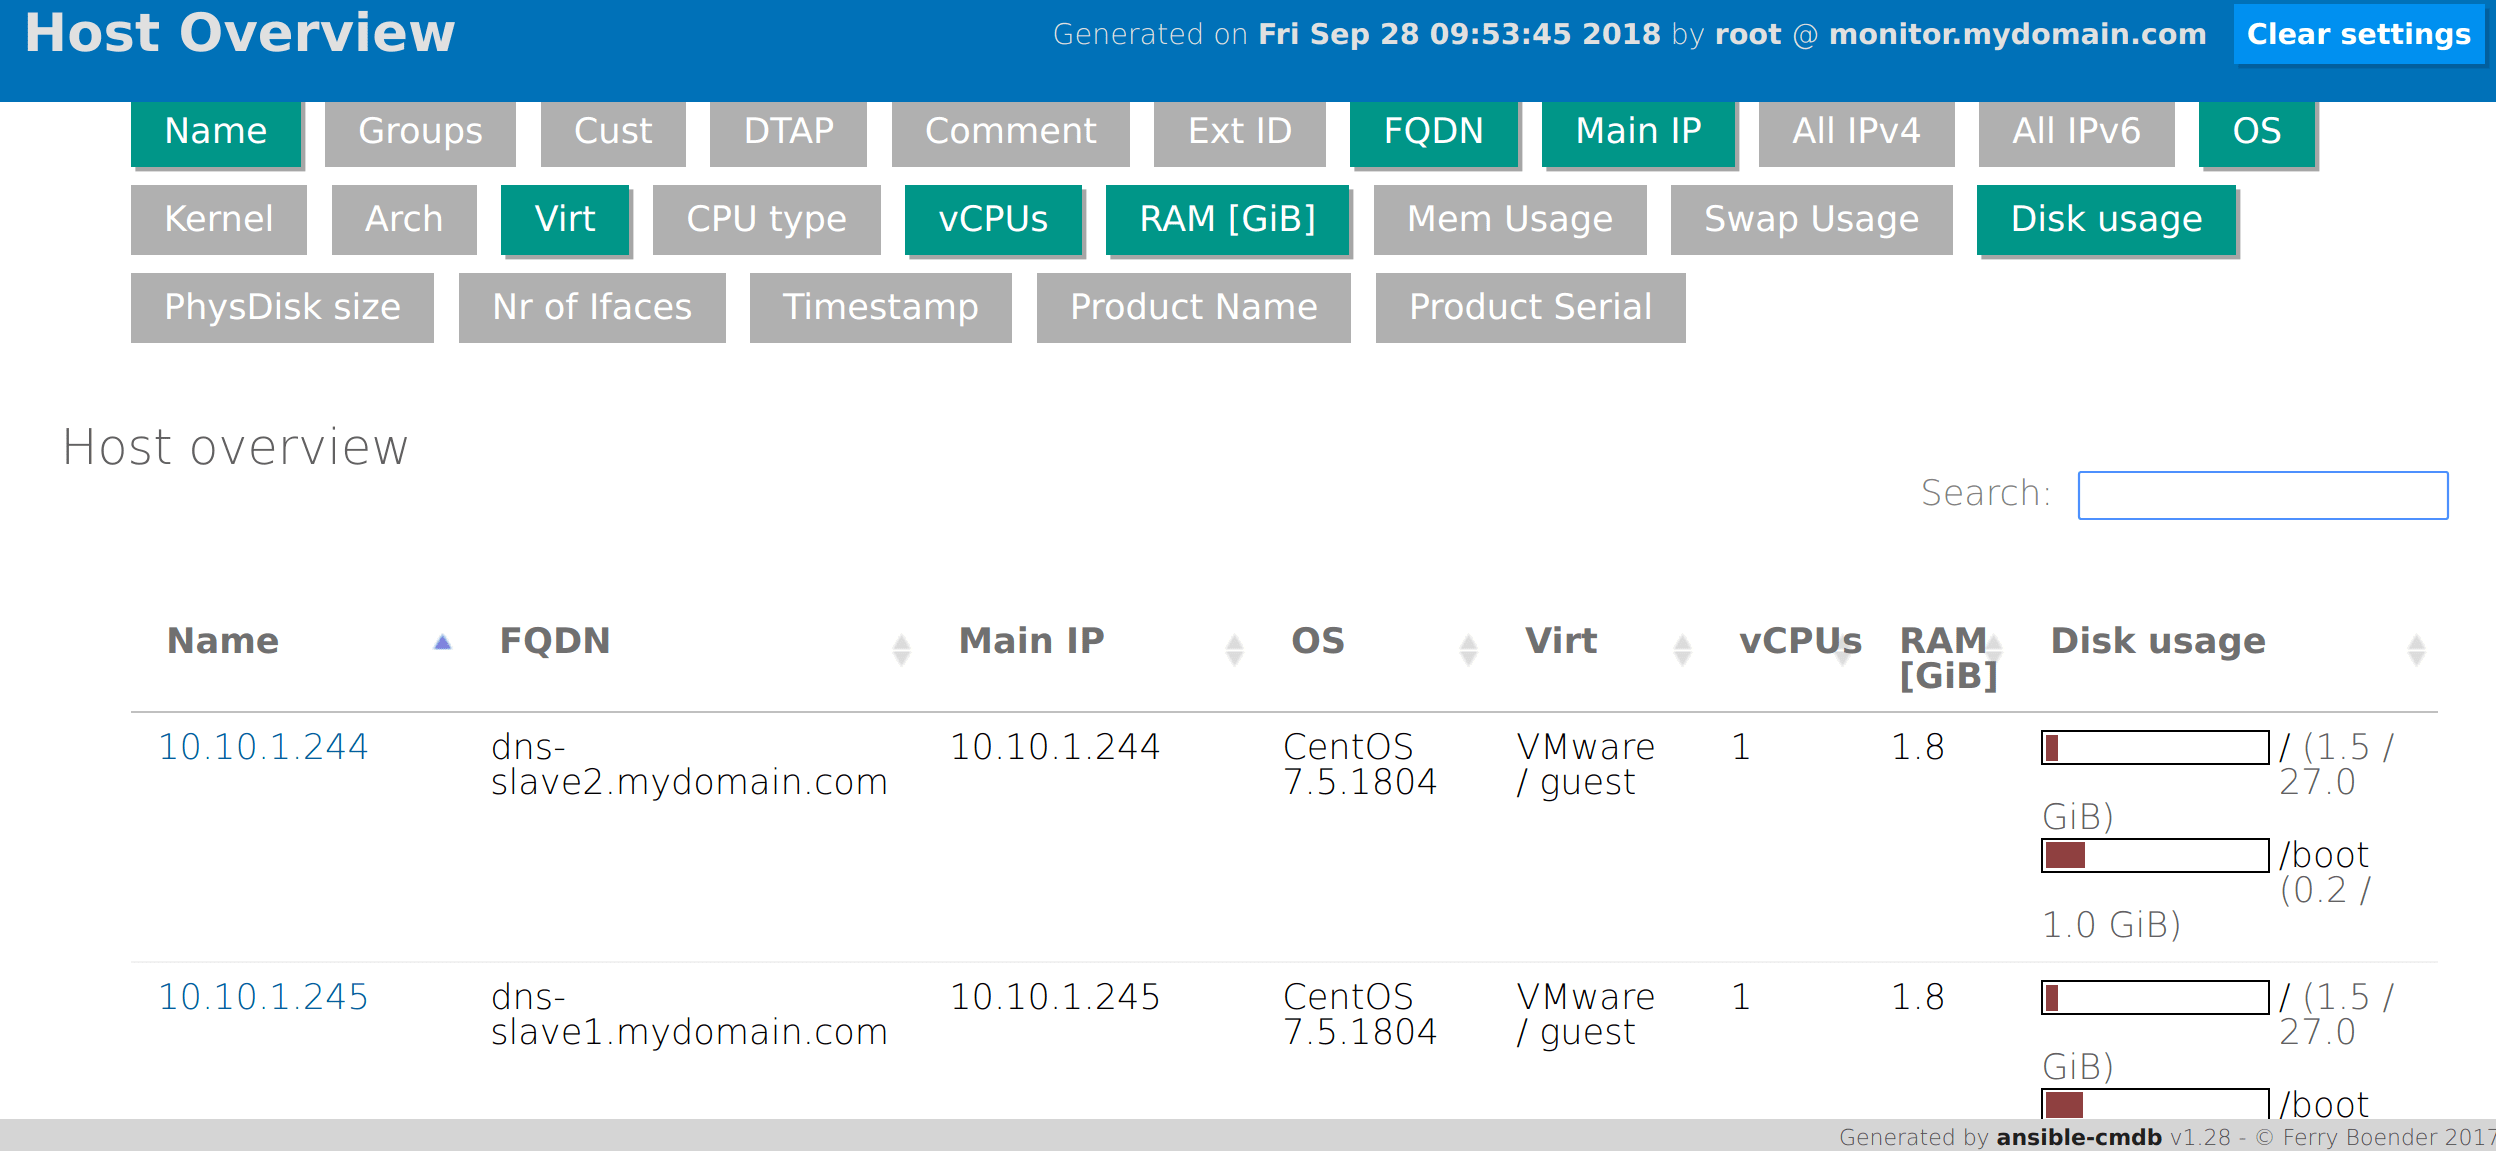Click the /boot disk usage bar of dns-slave2
Viewport: 2496px width, 1151px height.
pyautogui.click(x=2154, y=857)
